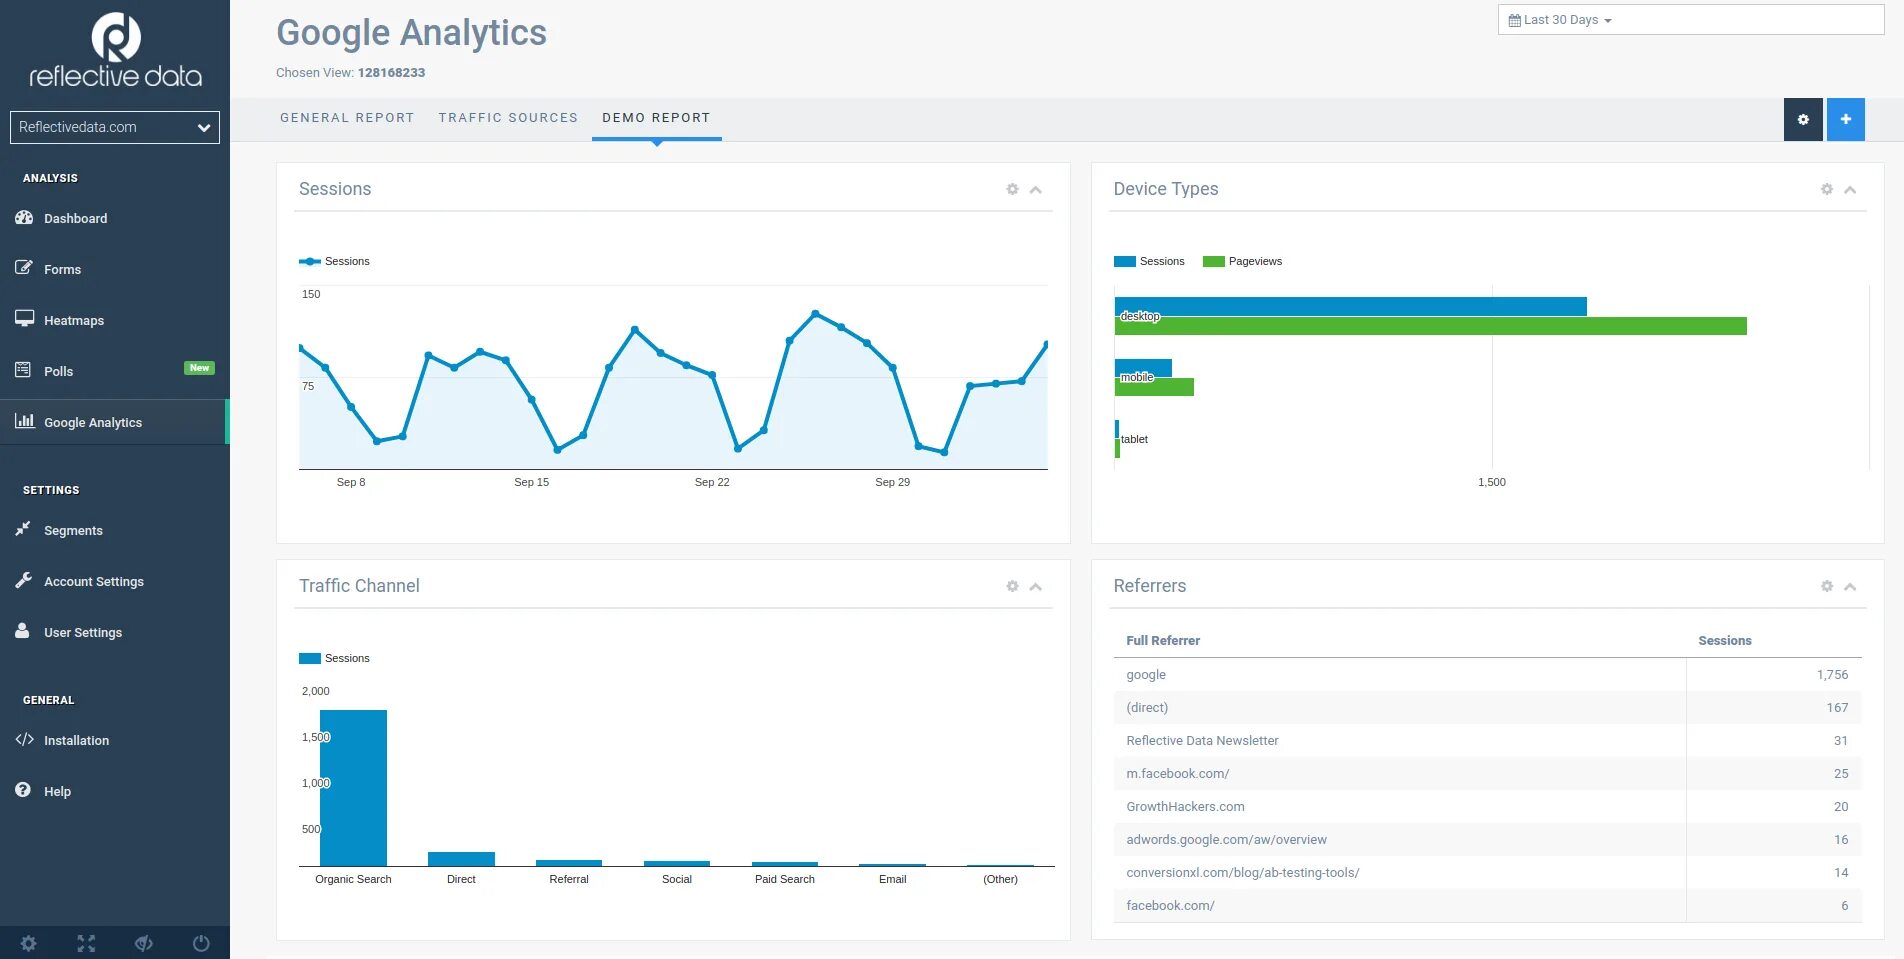Open the Reflectivedata.com site dropdown

click(x=115, y=127)
